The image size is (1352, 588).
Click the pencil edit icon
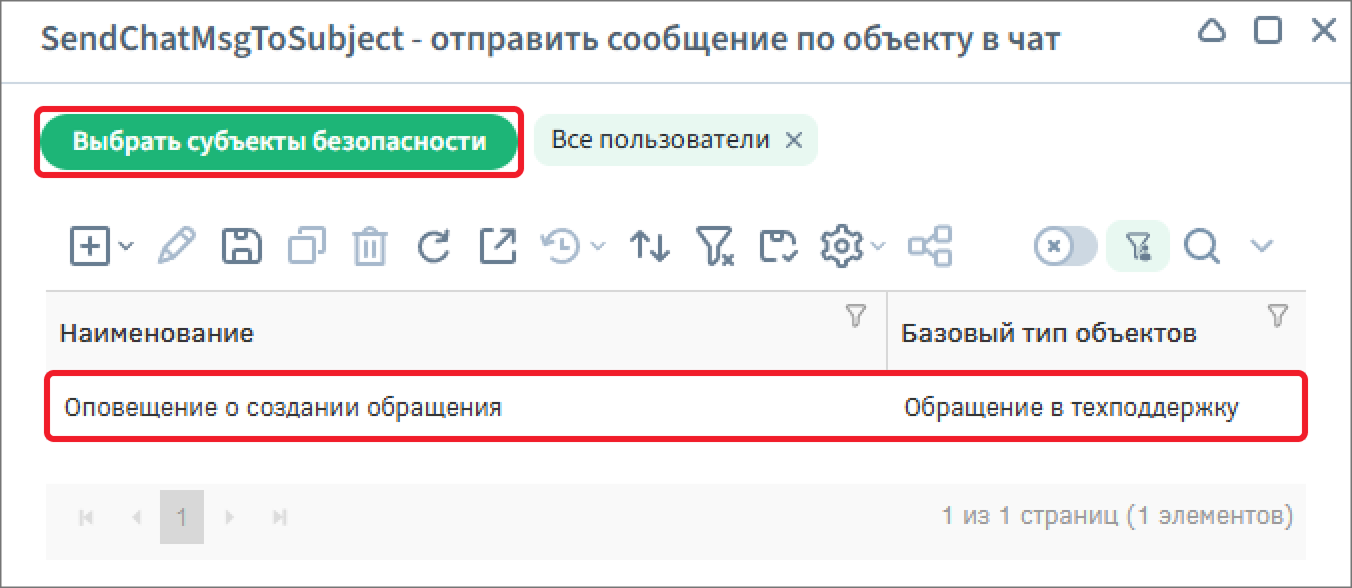click(178, 245)
